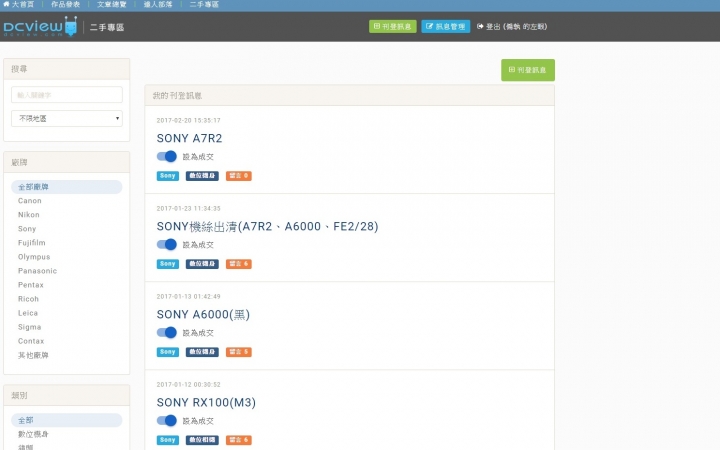Click timestamp 2017-01-23 11:34:35

coord(188,208)
